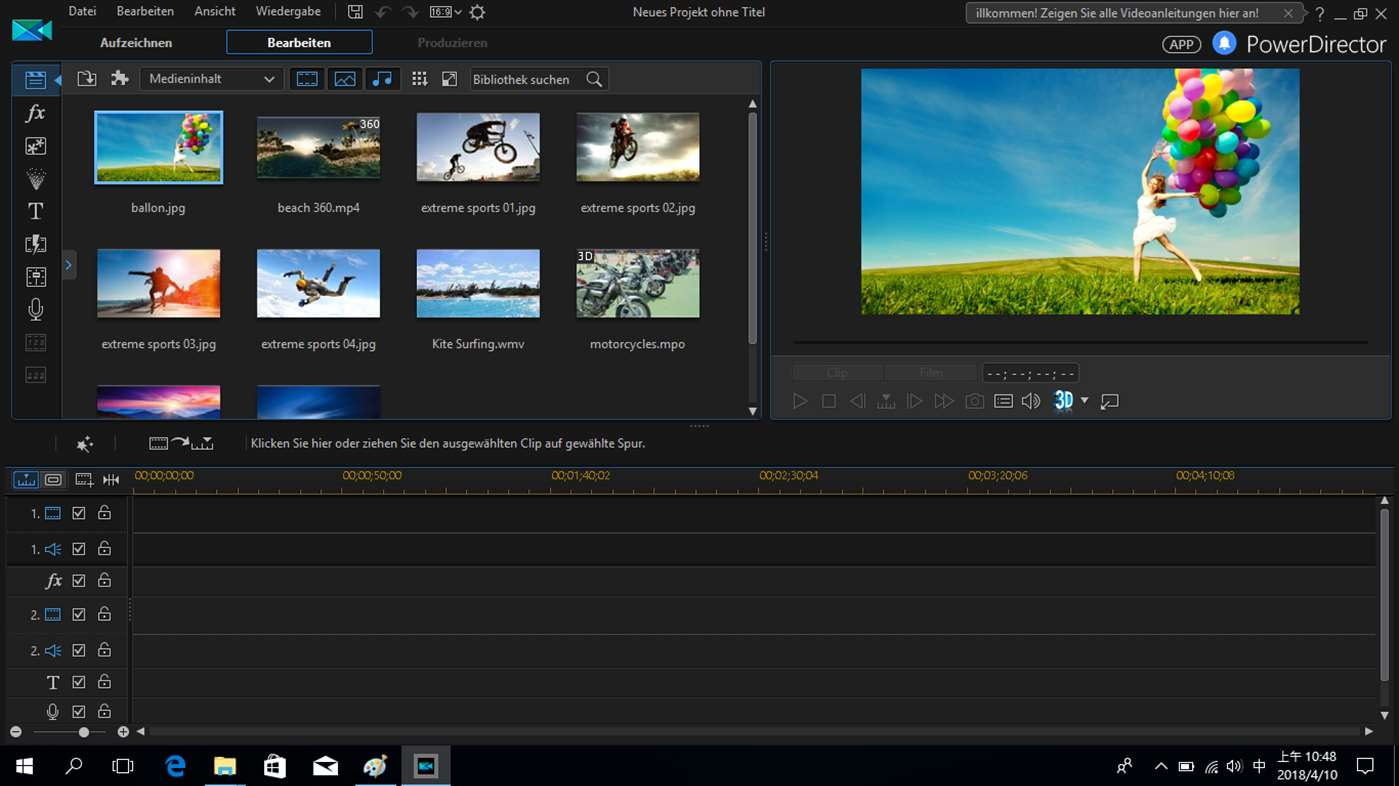The width and height of the screenshot is (1399, 786).
Task: Click the timeline zoom slider handle
Action: coord(84,732)
